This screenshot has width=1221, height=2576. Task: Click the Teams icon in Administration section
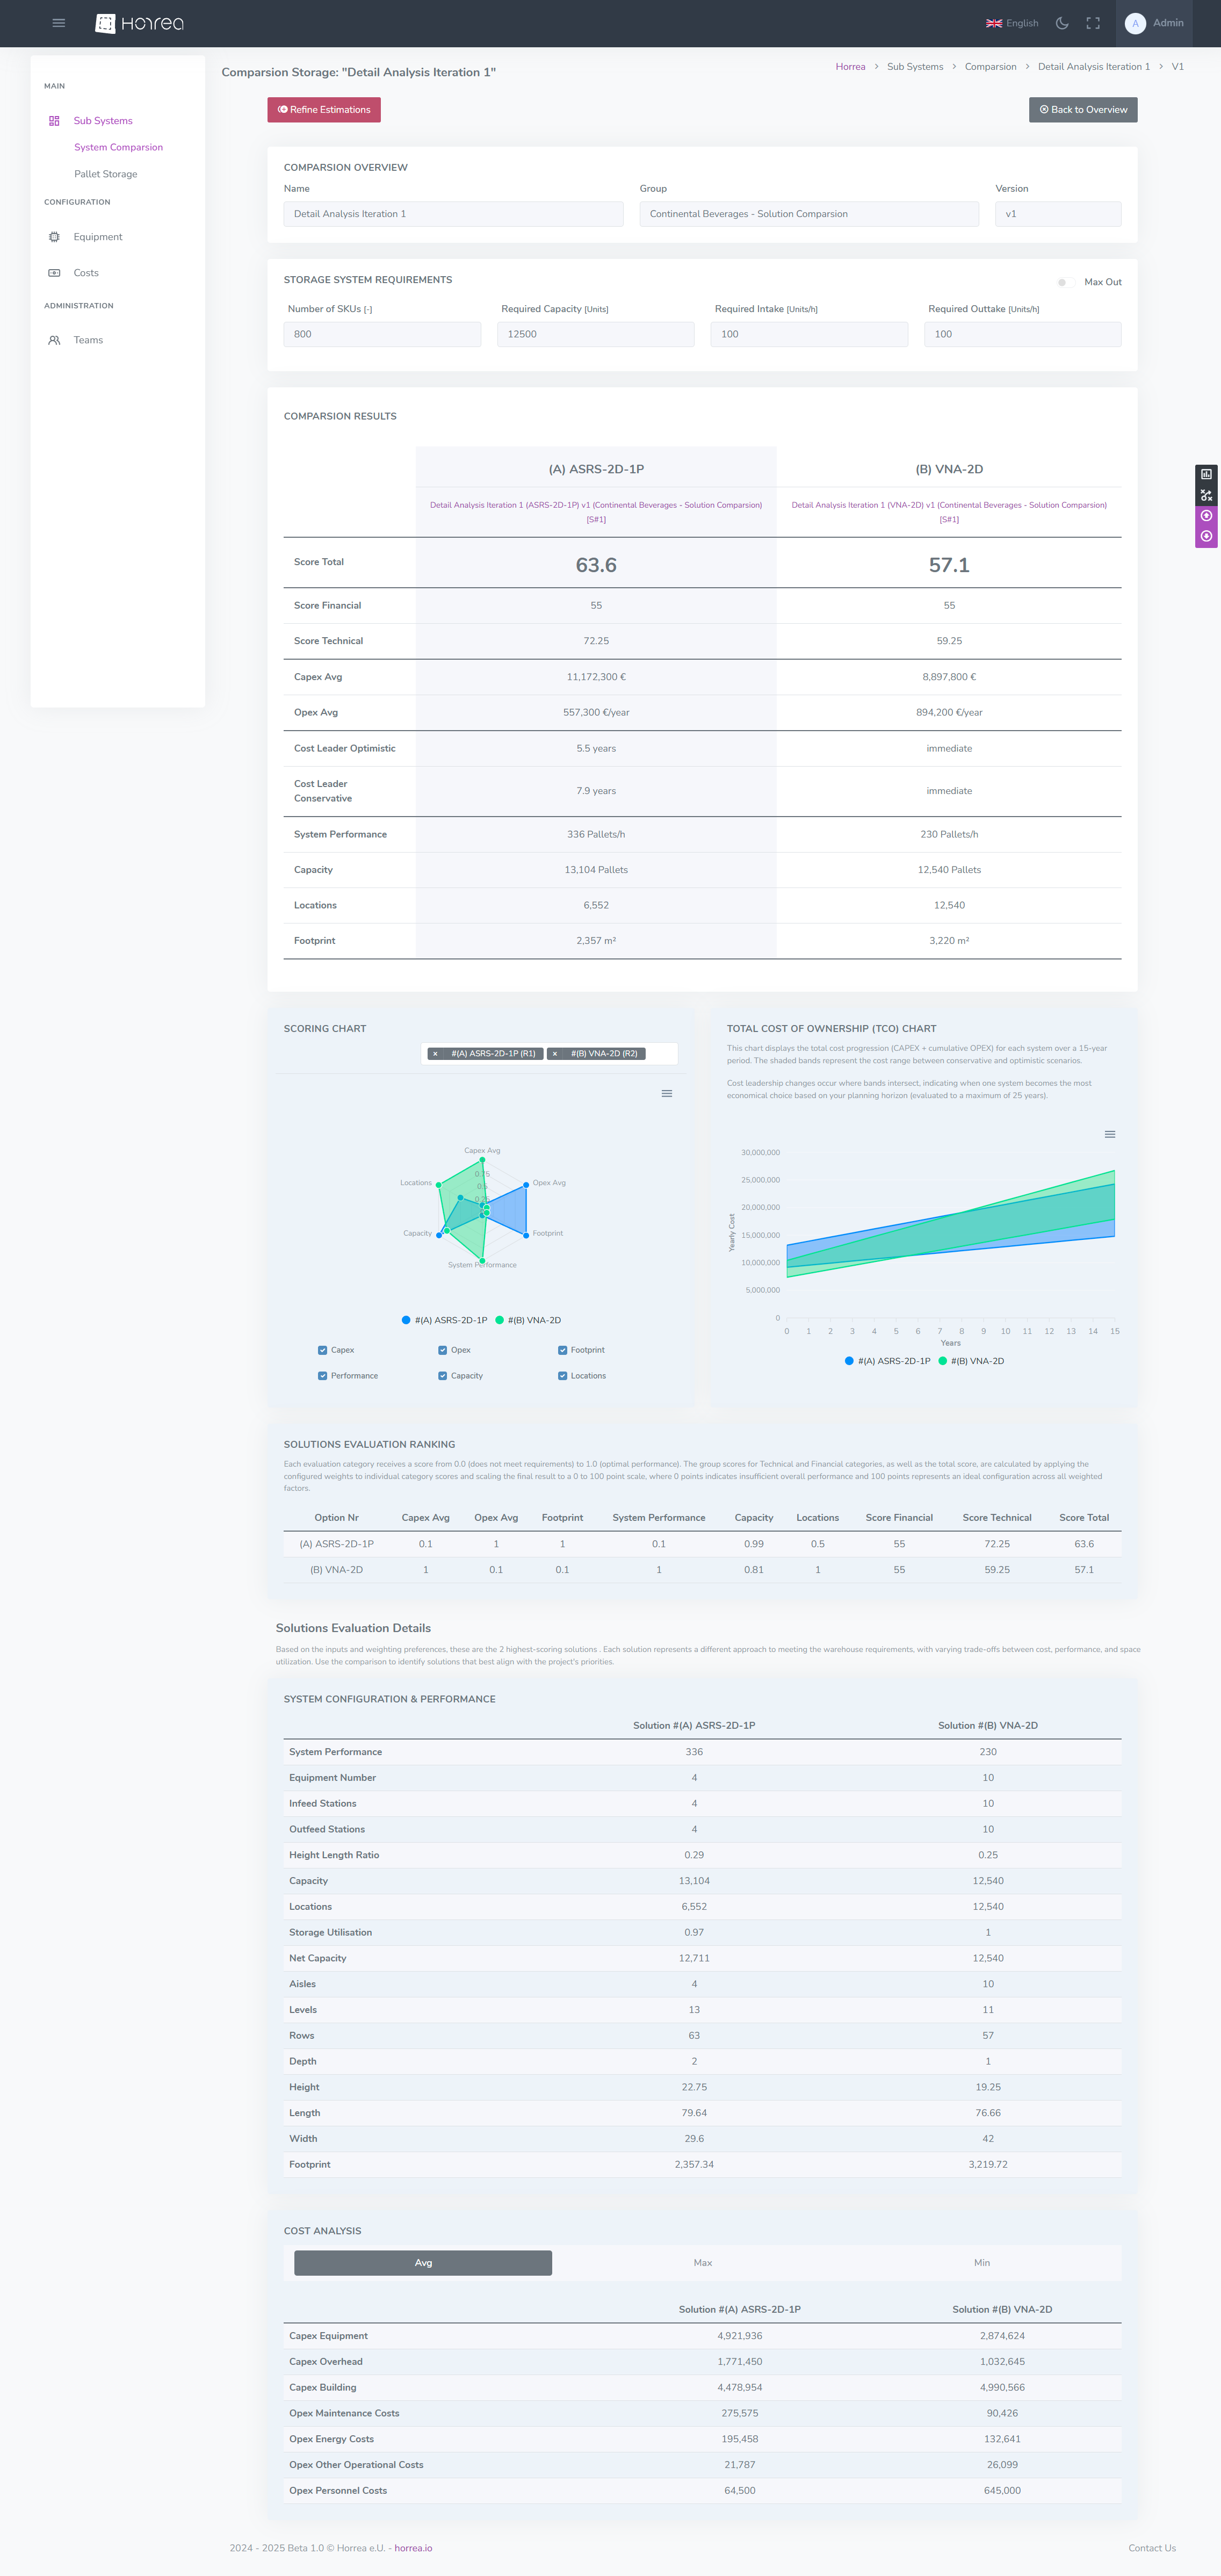(x=54, y=340)
